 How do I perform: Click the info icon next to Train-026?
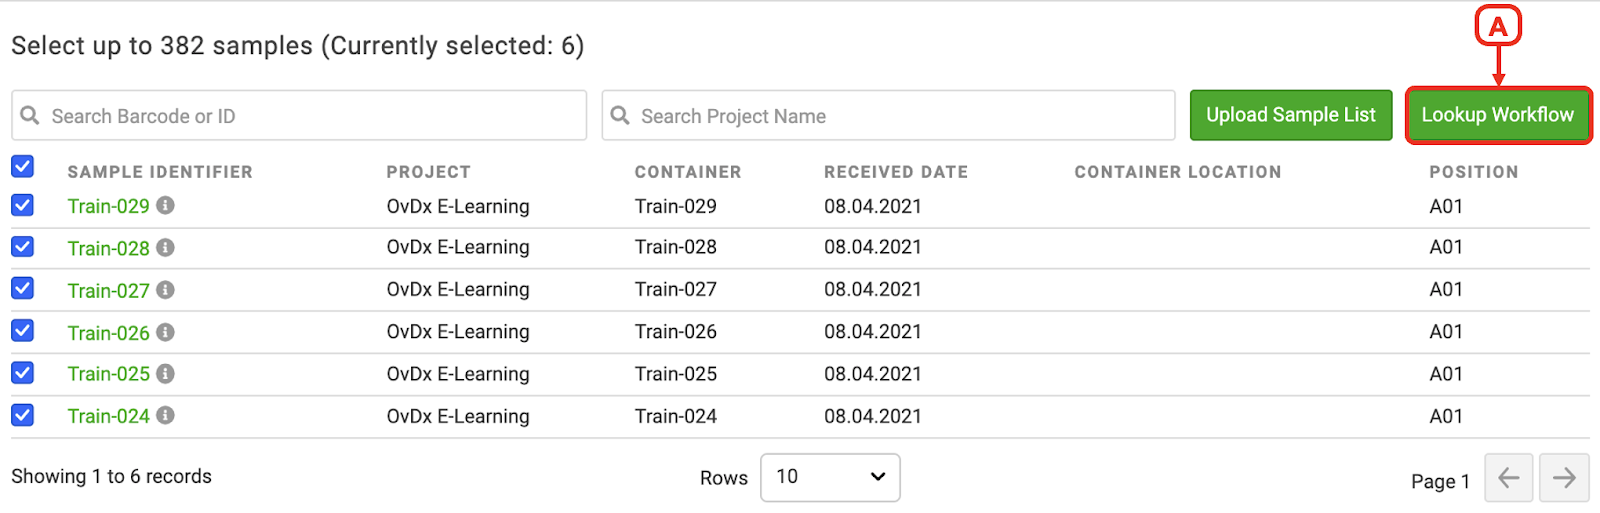click(x=166, y=332)
